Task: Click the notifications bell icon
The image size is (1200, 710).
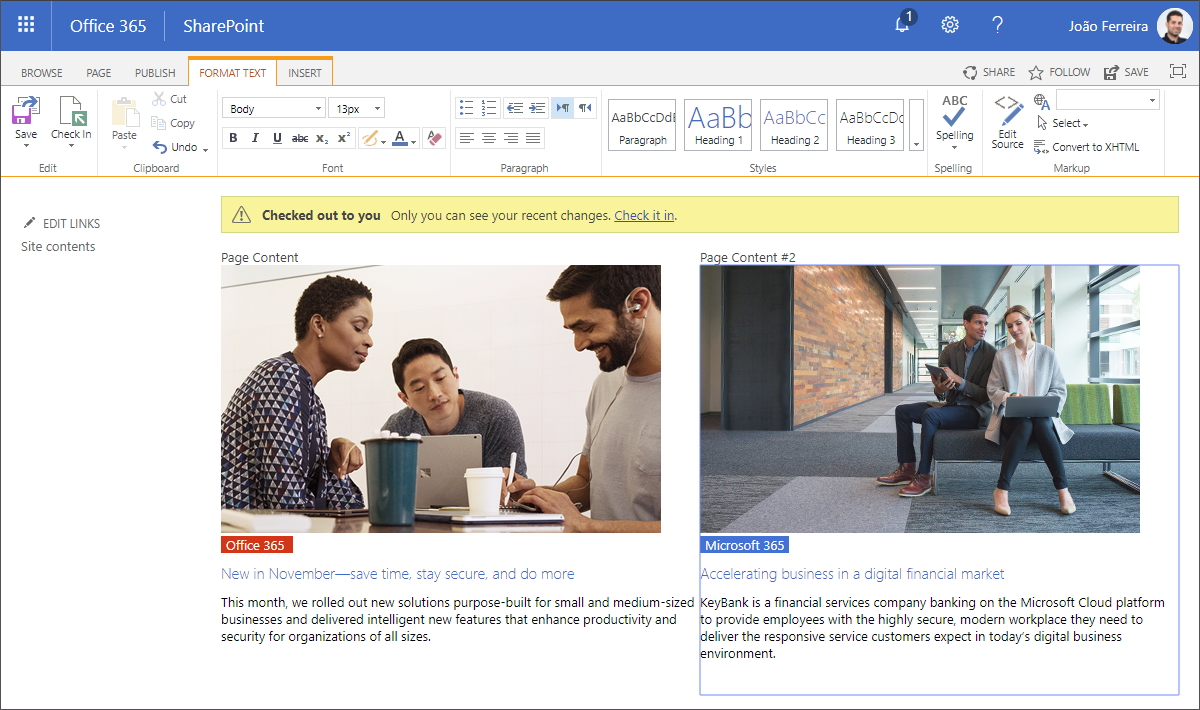Action: tap(902, 26)
